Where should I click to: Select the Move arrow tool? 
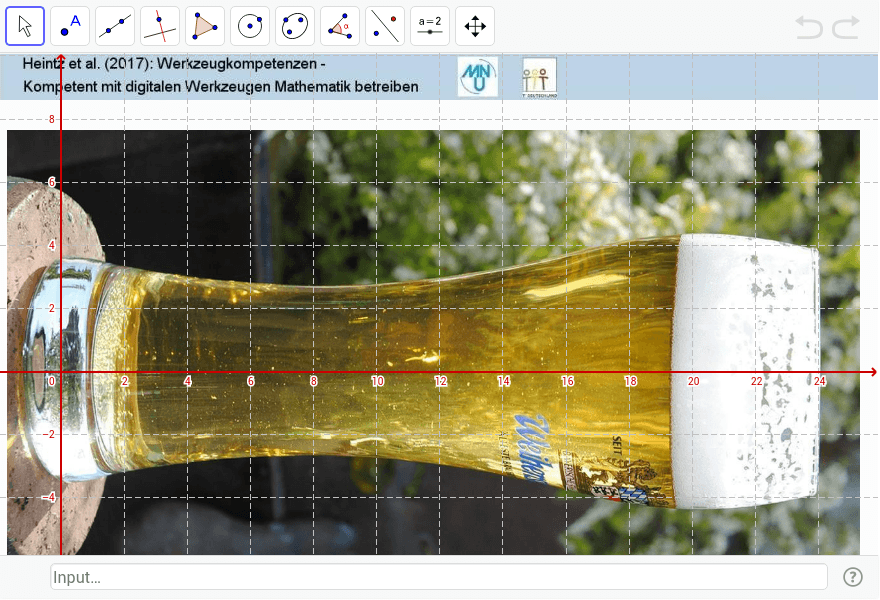coord(25,26)
